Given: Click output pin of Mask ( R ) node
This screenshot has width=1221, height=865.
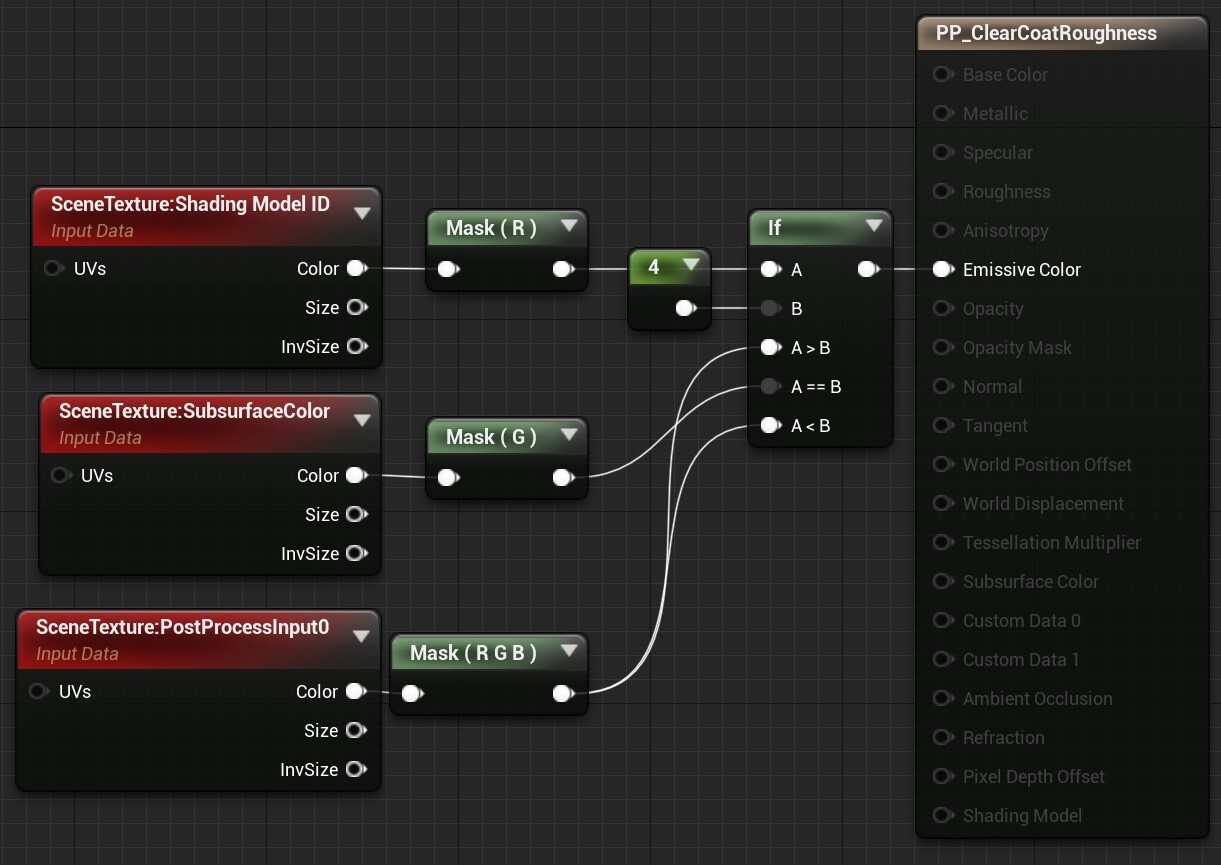Looking at the screenshot, I should click(x=564, y=269).
